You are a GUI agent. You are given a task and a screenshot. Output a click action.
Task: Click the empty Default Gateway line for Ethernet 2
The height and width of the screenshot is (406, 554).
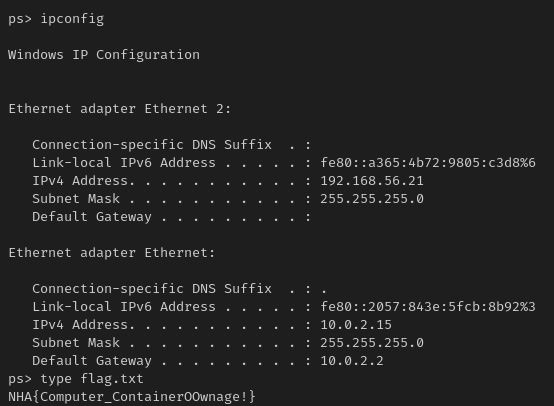pos(172,217)
